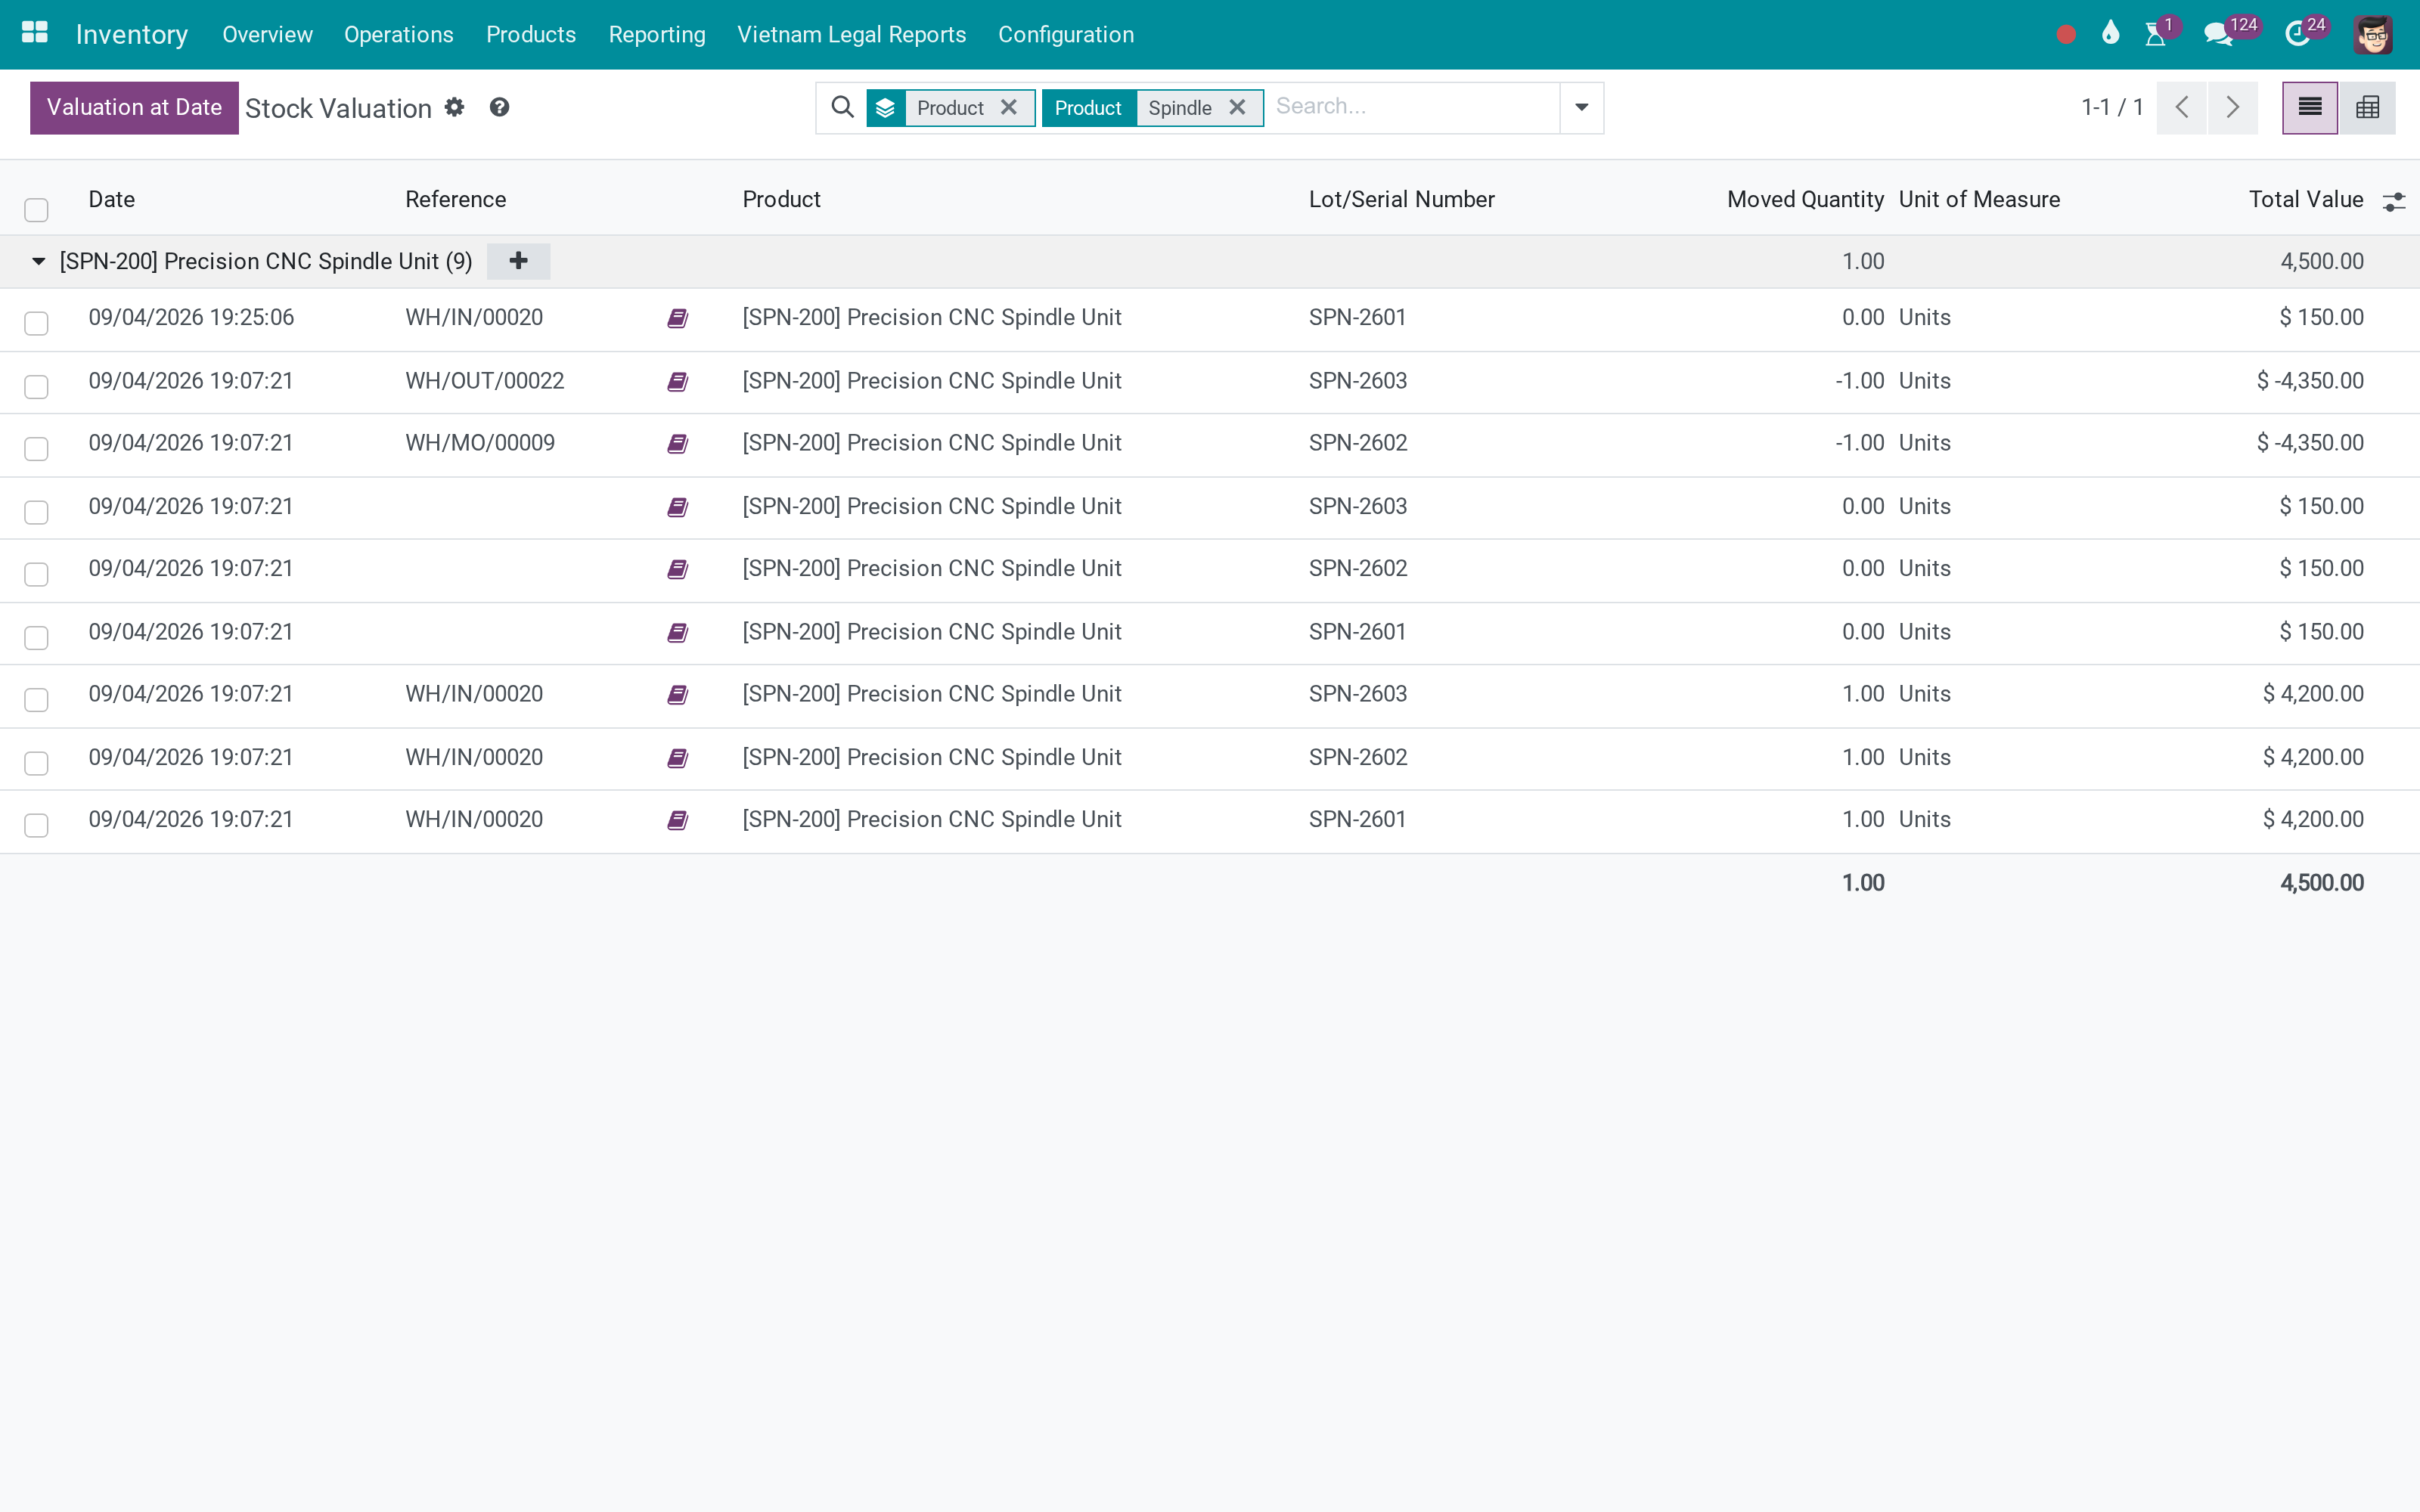Open the Products menu

pyautogui.click(x=531, y=34)
